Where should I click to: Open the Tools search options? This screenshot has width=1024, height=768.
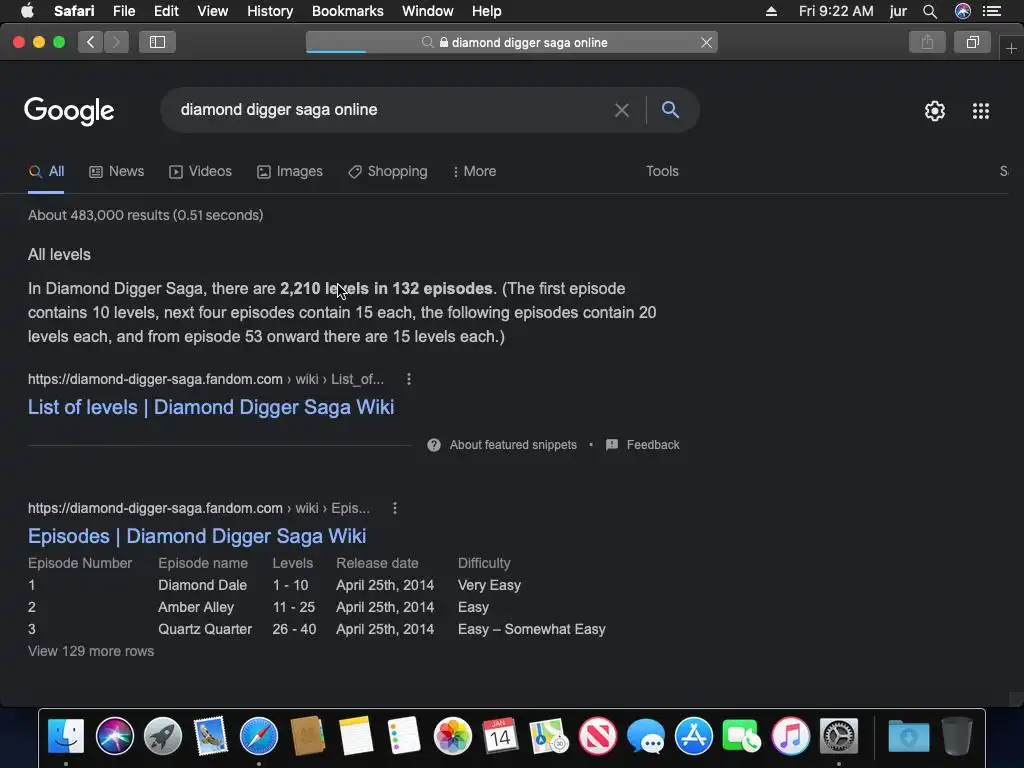662,171
